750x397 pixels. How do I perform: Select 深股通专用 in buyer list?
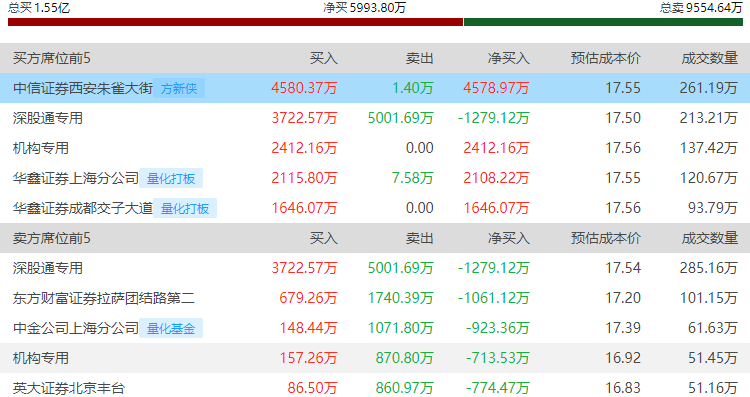(x=48, y=118)
